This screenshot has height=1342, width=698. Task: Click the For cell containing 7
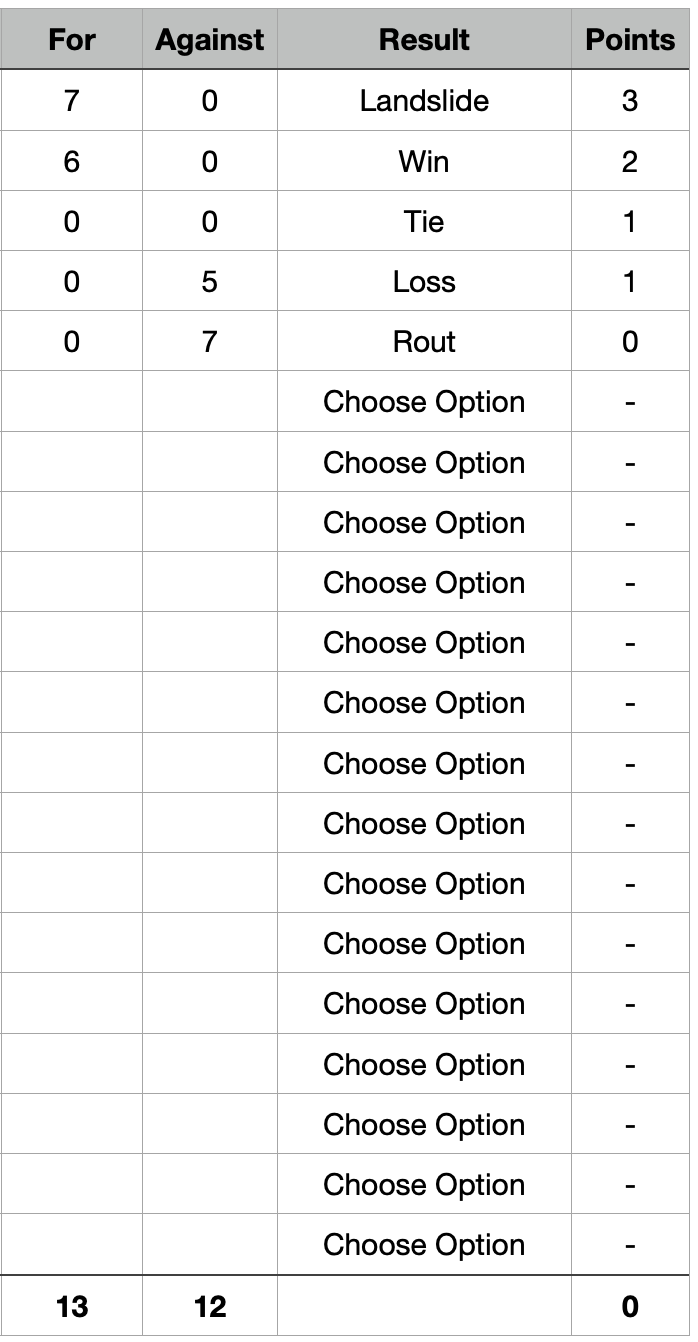[x=72, y=101]
